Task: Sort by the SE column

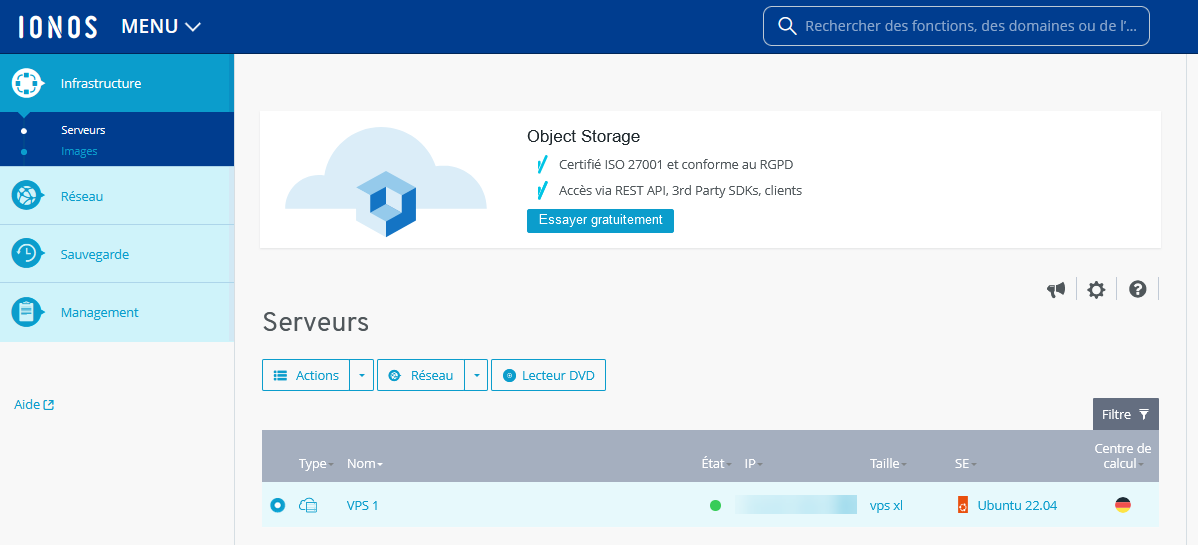Action: click(966, 463)
